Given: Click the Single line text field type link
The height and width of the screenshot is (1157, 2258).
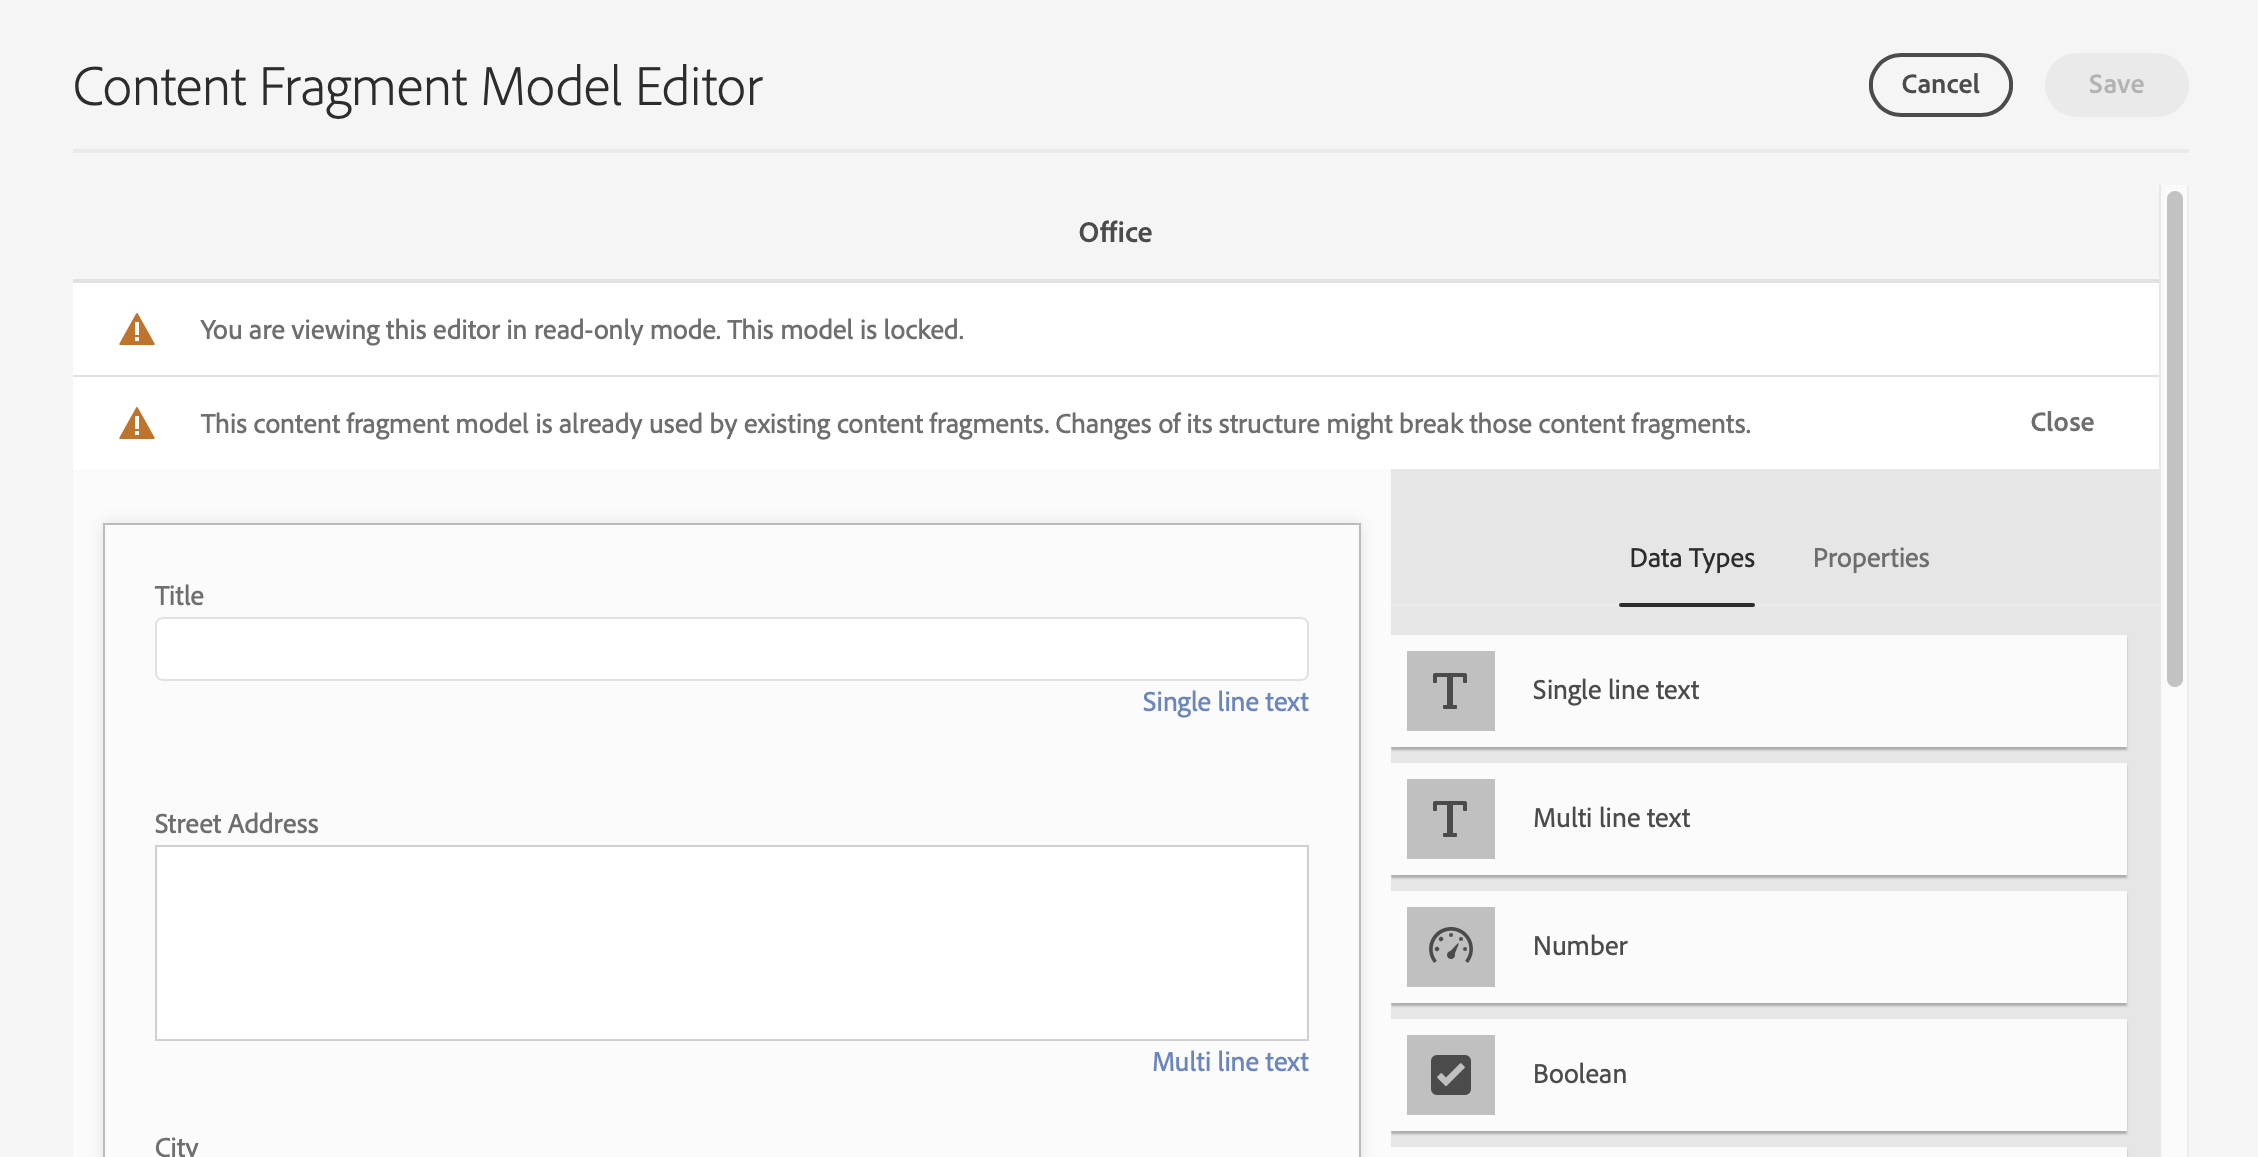Looking at the screenshot, I should click(1225, 702).
